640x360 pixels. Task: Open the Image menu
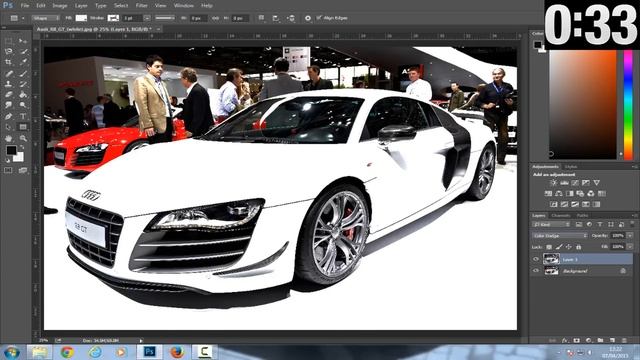[x=60, y=5]
